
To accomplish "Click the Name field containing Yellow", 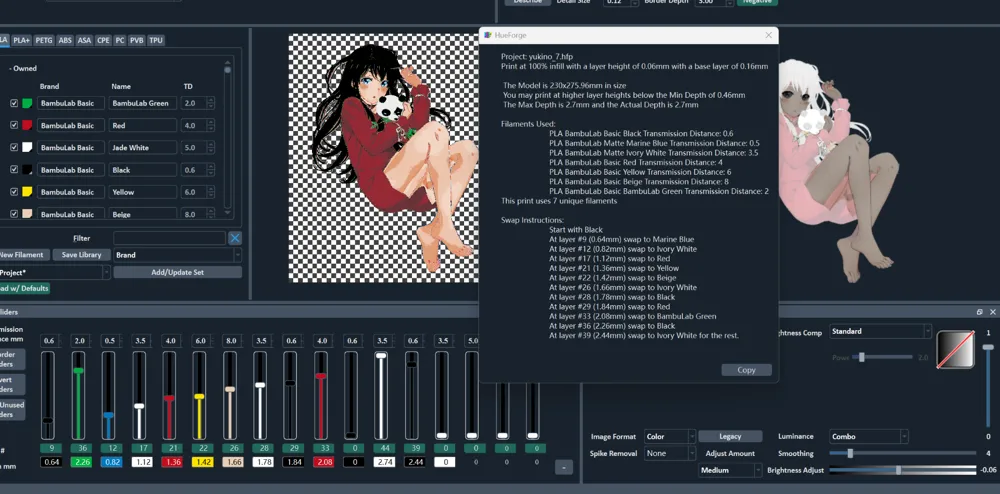I will (143, 192).
